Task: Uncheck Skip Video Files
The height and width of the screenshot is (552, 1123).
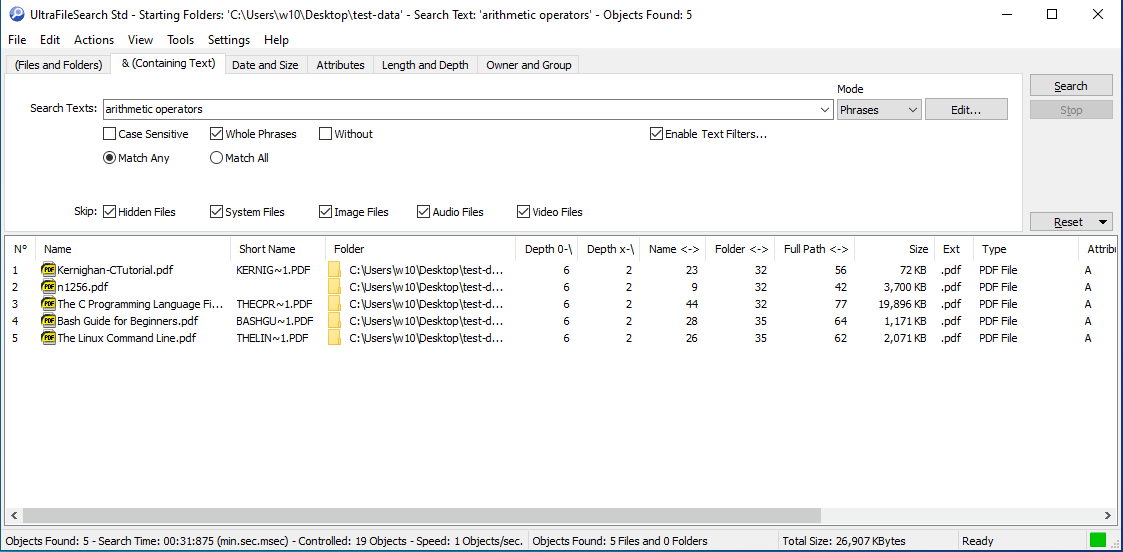Action: [524, 212]
